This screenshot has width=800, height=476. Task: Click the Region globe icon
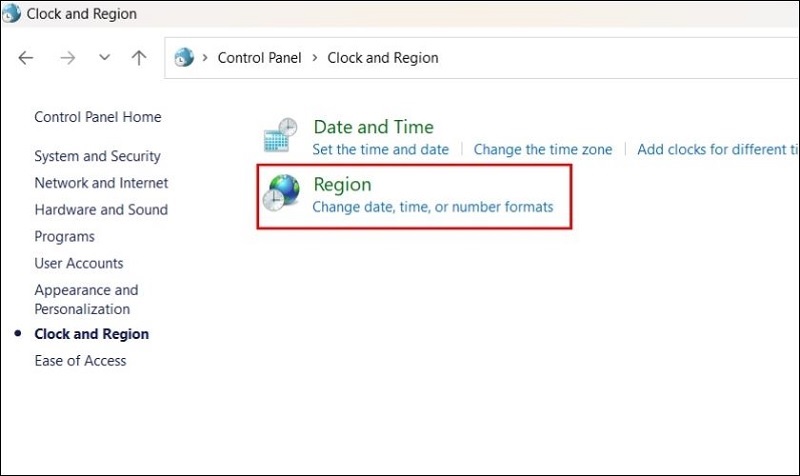(281, 193)
